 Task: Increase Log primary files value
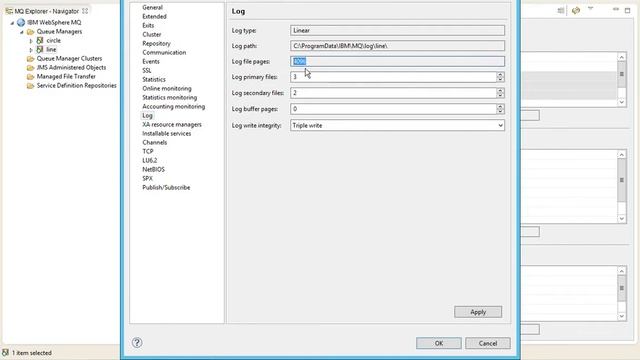[x=500, y=75]
